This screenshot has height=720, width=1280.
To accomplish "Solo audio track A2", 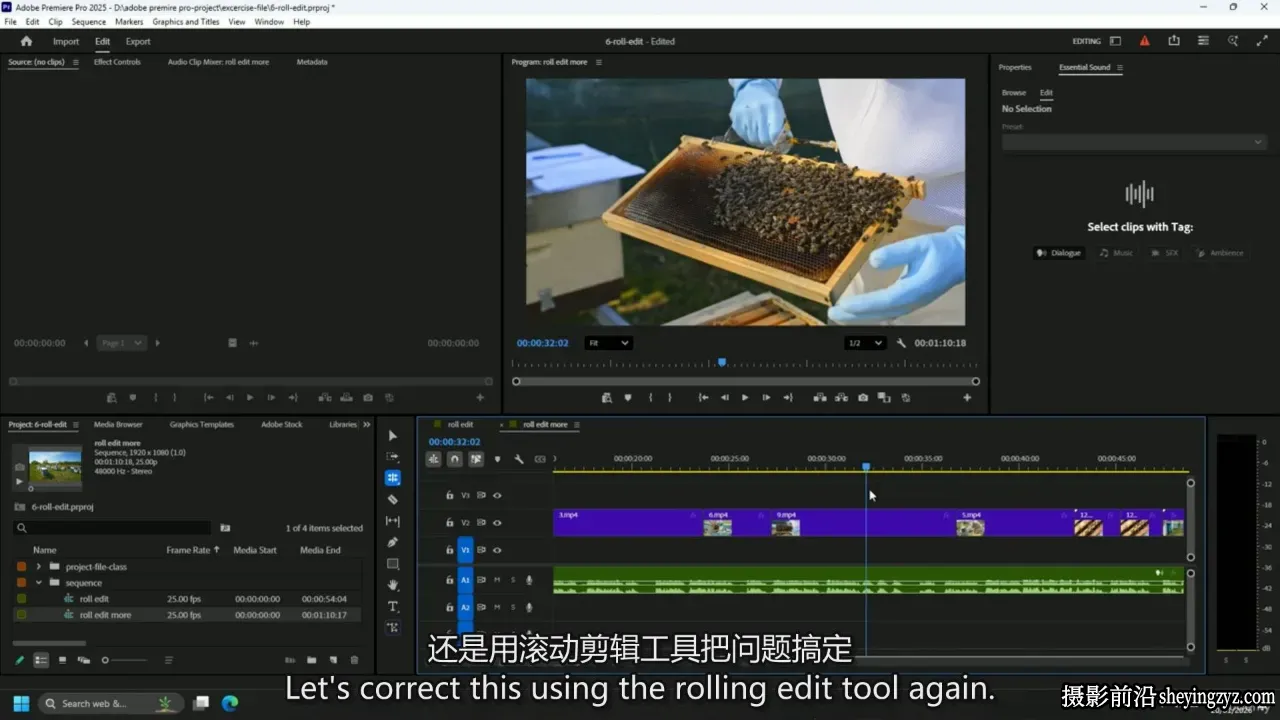I will click(513, 607).
